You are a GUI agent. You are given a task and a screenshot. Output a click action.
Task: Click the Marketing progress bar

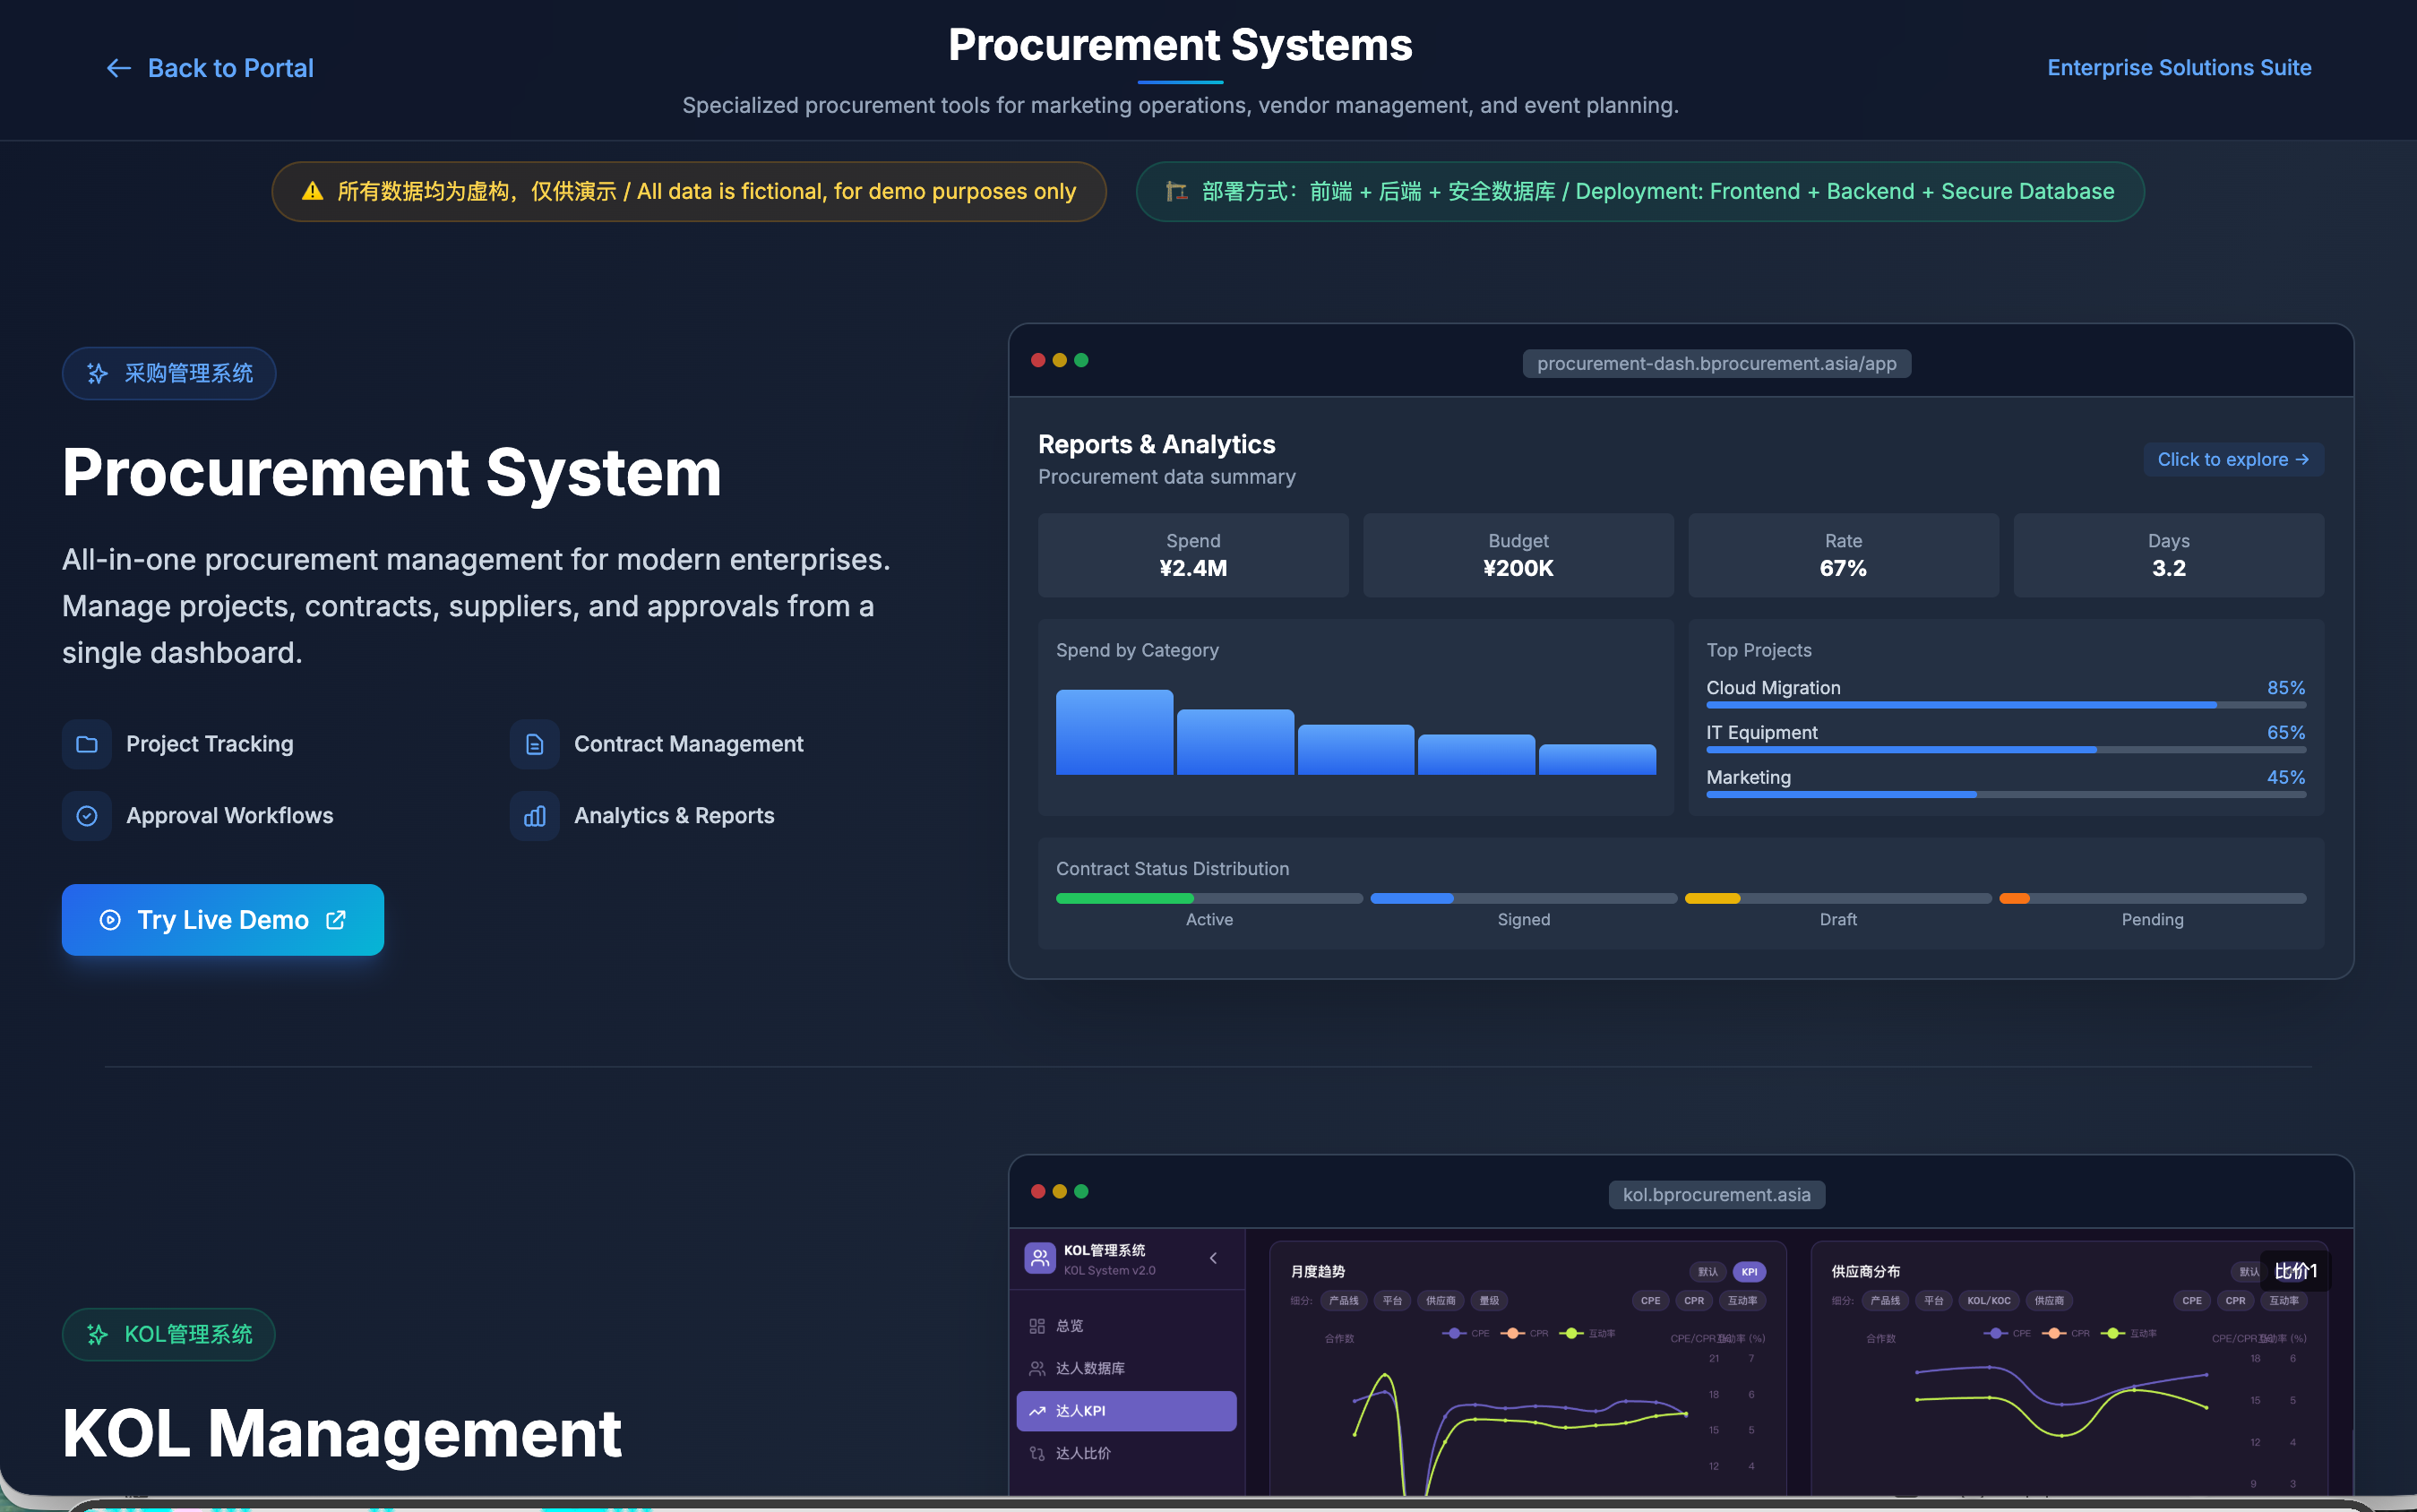pyautogui.click(x=2006, y=795)
